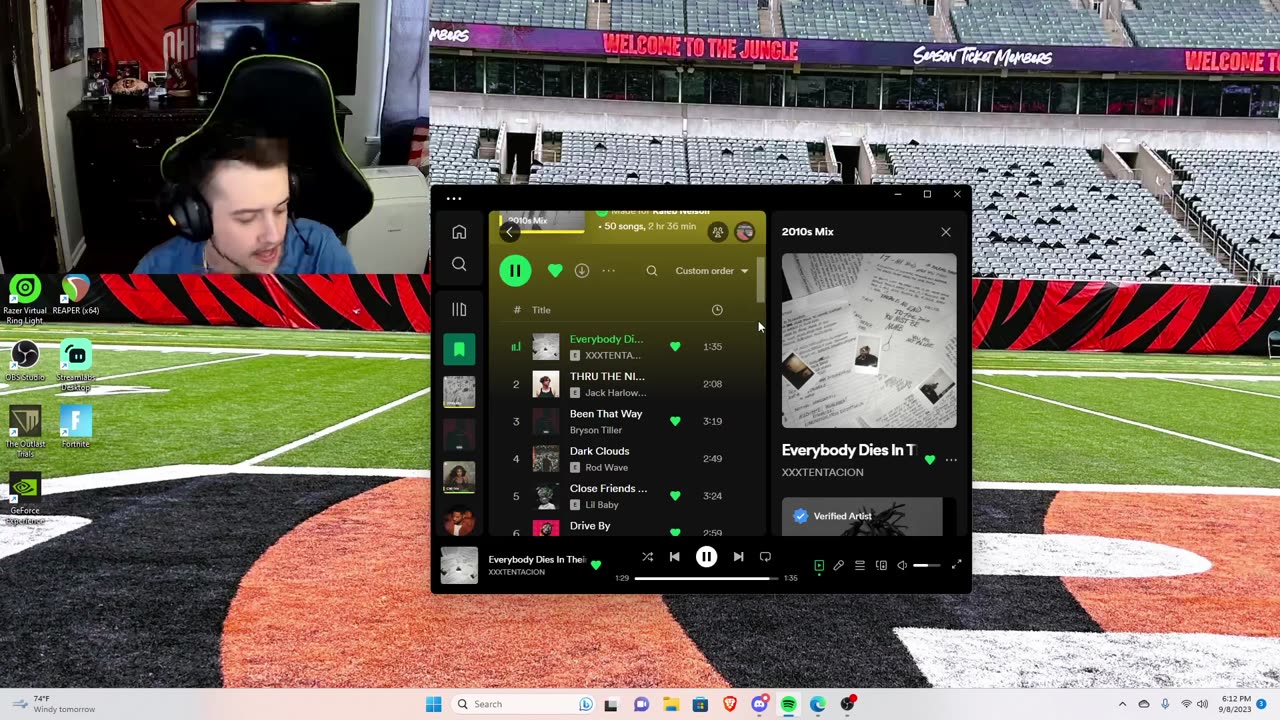Open Spotify Search in the sidebar
This screenshot has width=1280, height=720.
tap(459, 264)
